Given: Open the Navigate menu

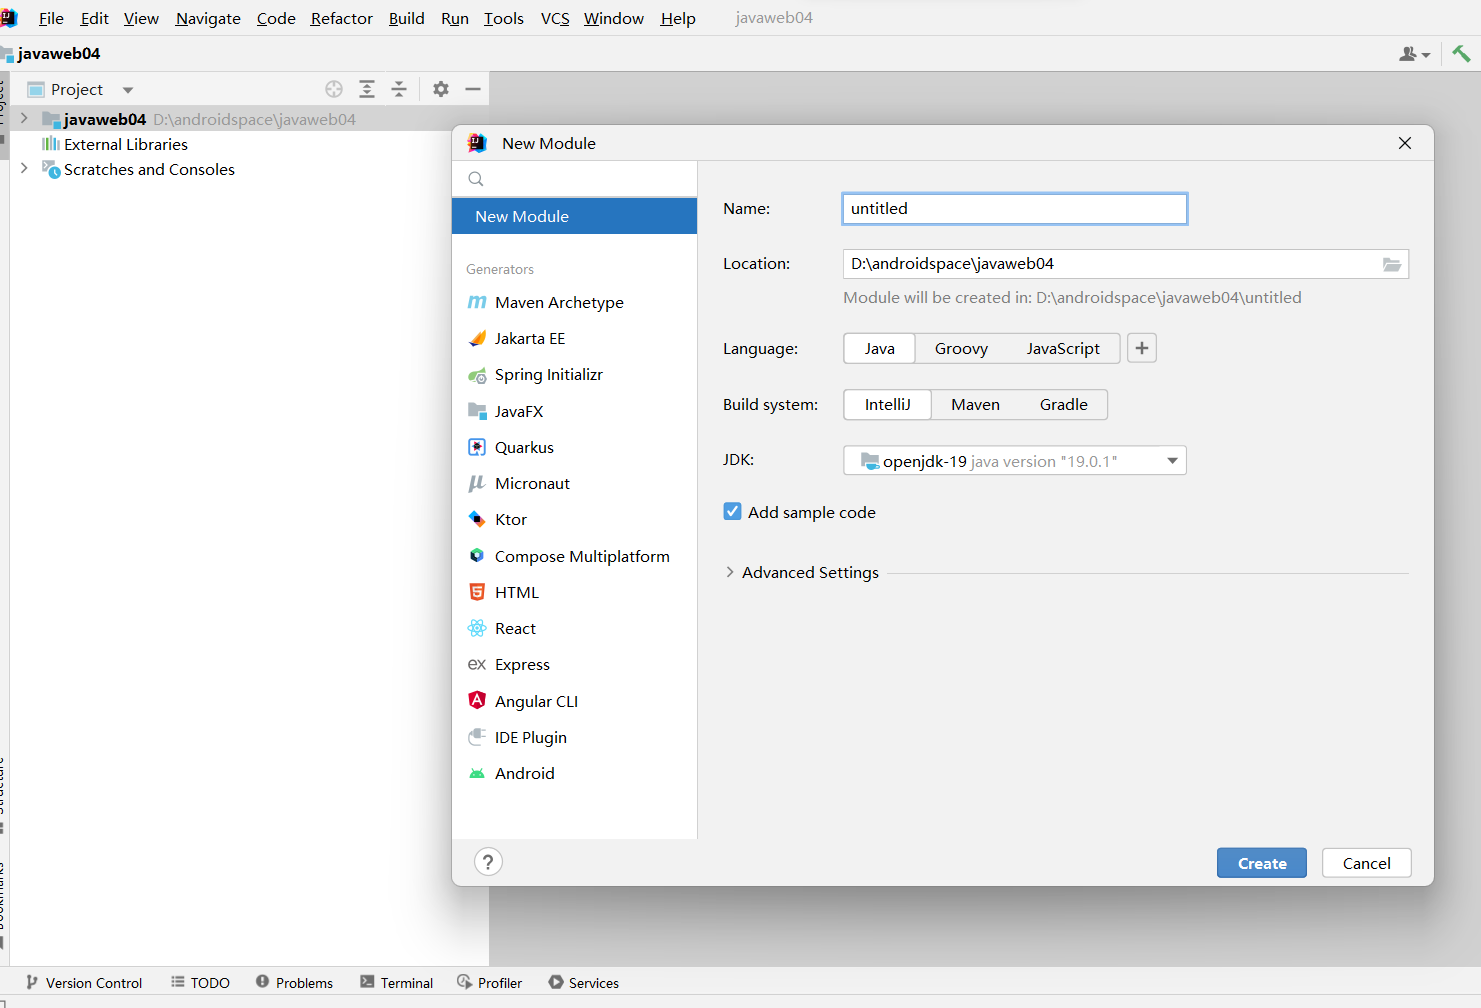Looking at the screenshot, I should [208, 18].
